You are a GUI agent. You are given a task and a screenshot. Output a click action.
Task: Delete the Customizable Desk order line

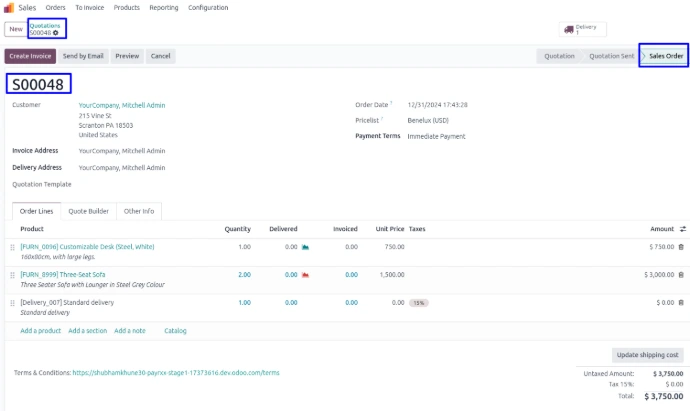tap(681, 246)
